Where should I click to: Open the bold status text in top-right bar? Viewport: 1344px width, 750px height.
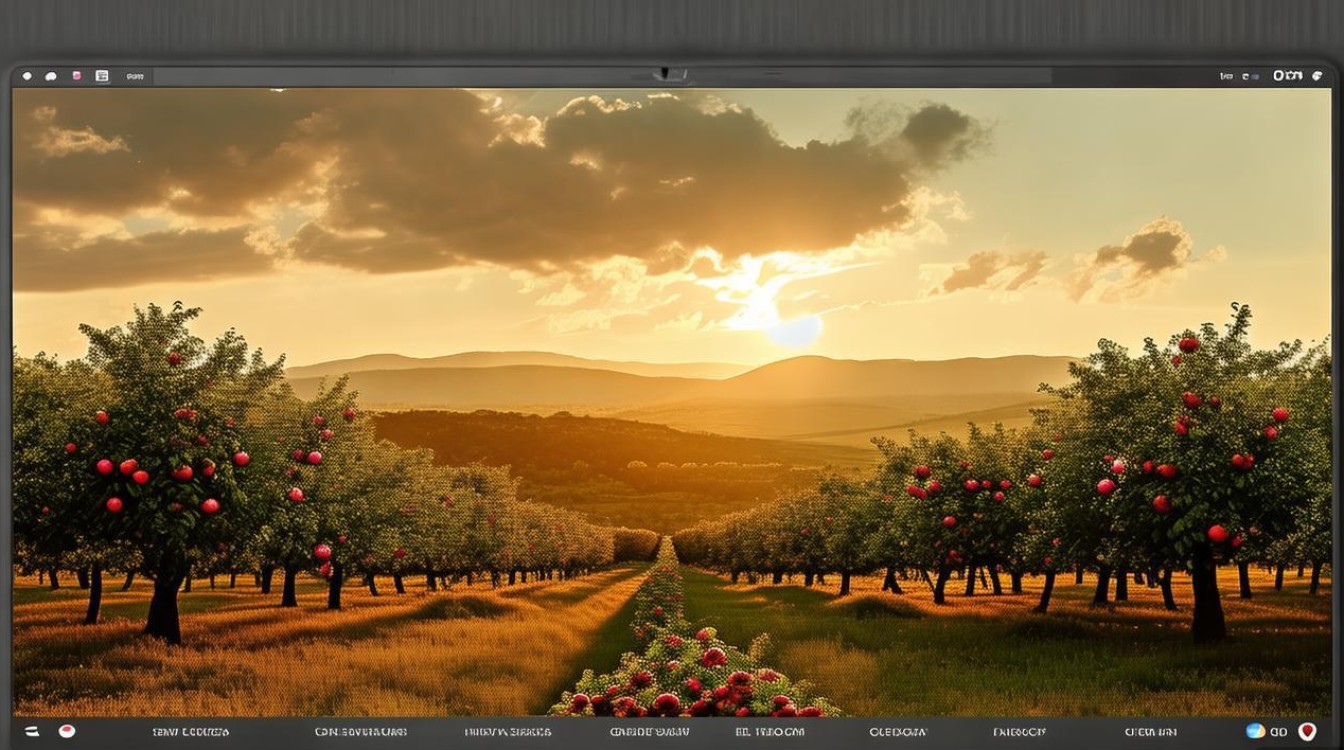(1288, 76)
